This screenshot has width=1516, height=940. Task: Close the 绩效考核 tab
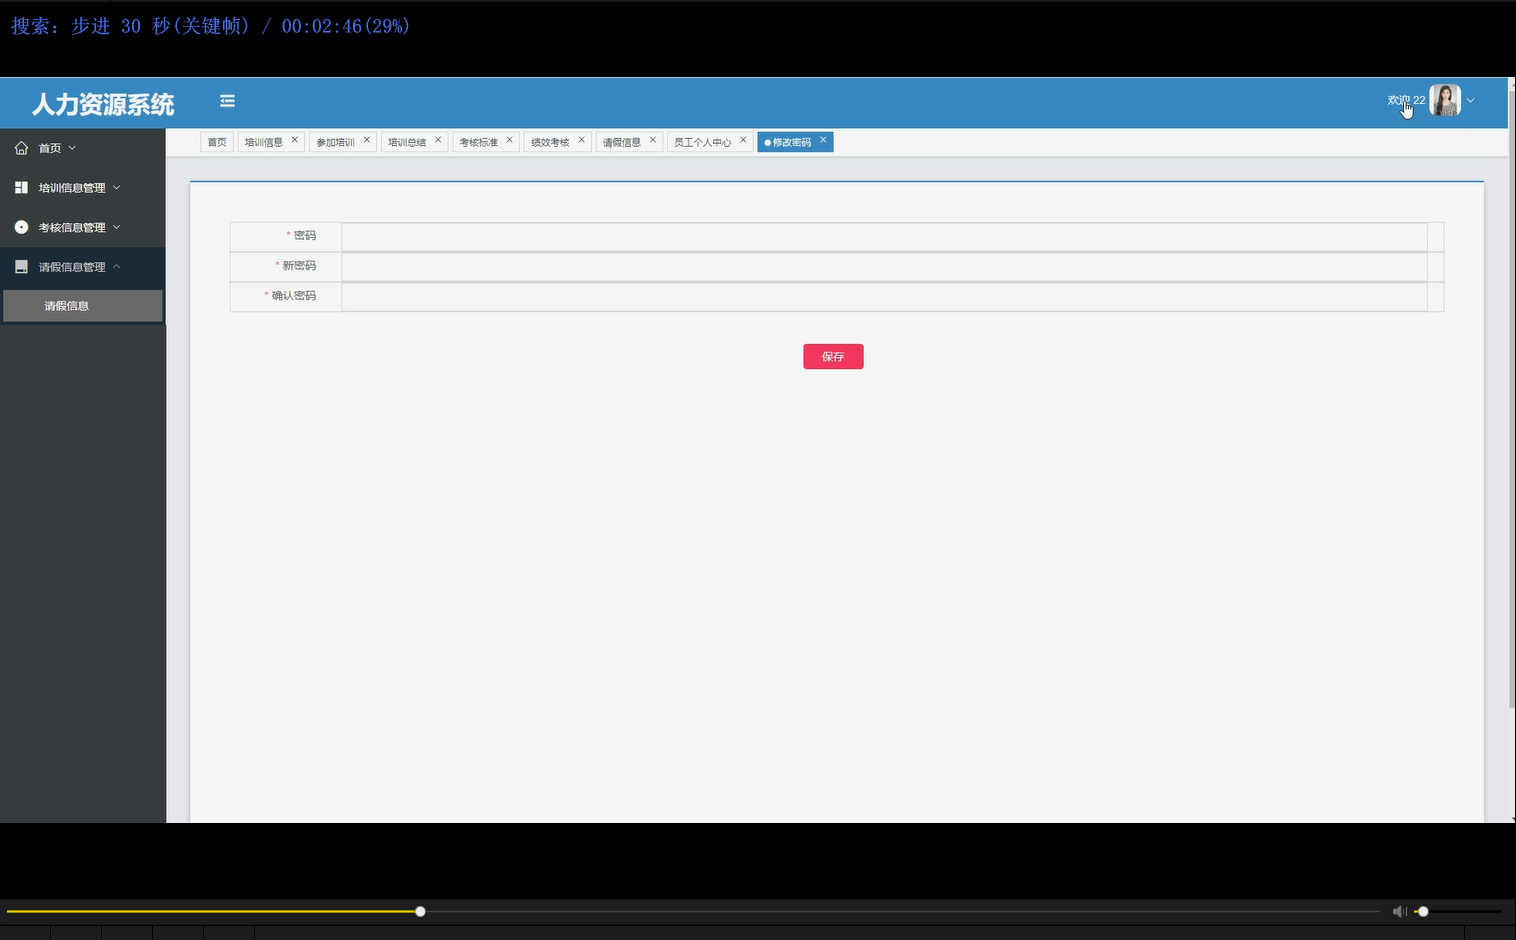coord(581,140)
